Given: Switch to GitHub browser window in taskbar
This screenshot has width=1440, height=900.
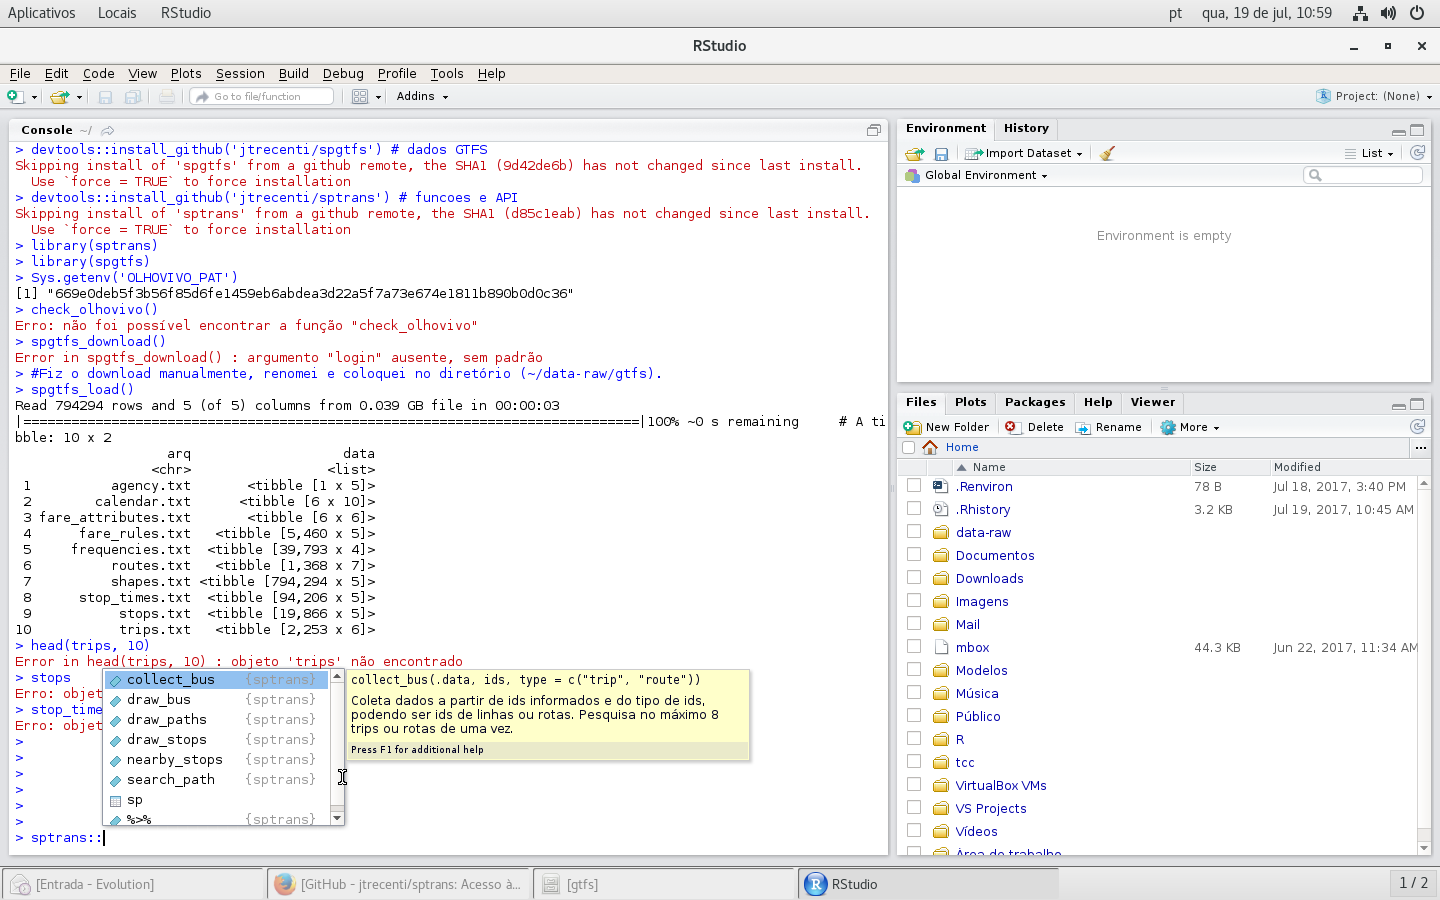Looking at the screenshot, I should pos(398,884).
